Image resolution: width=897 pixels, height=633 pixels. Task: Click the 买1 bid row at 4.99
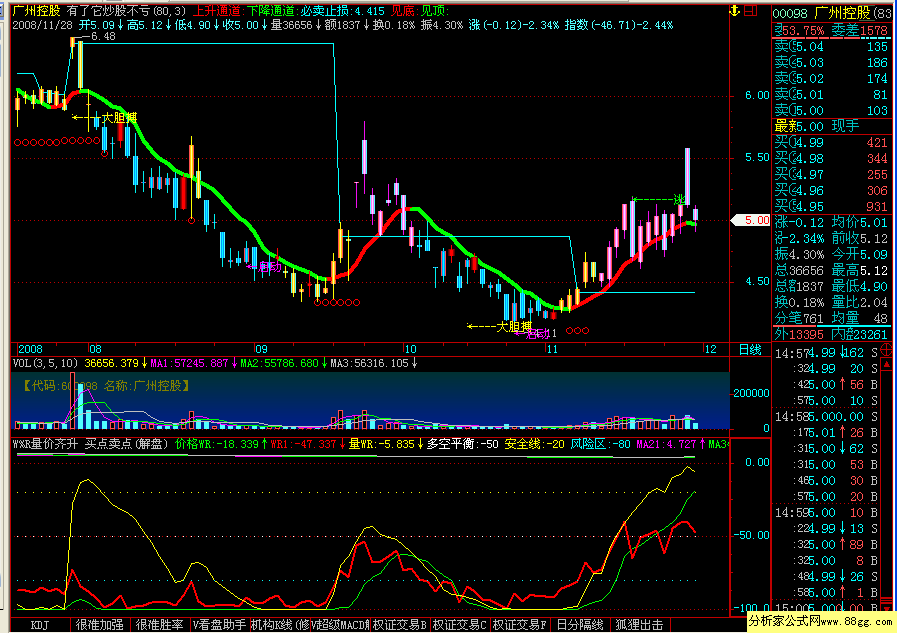click(831, 142)
